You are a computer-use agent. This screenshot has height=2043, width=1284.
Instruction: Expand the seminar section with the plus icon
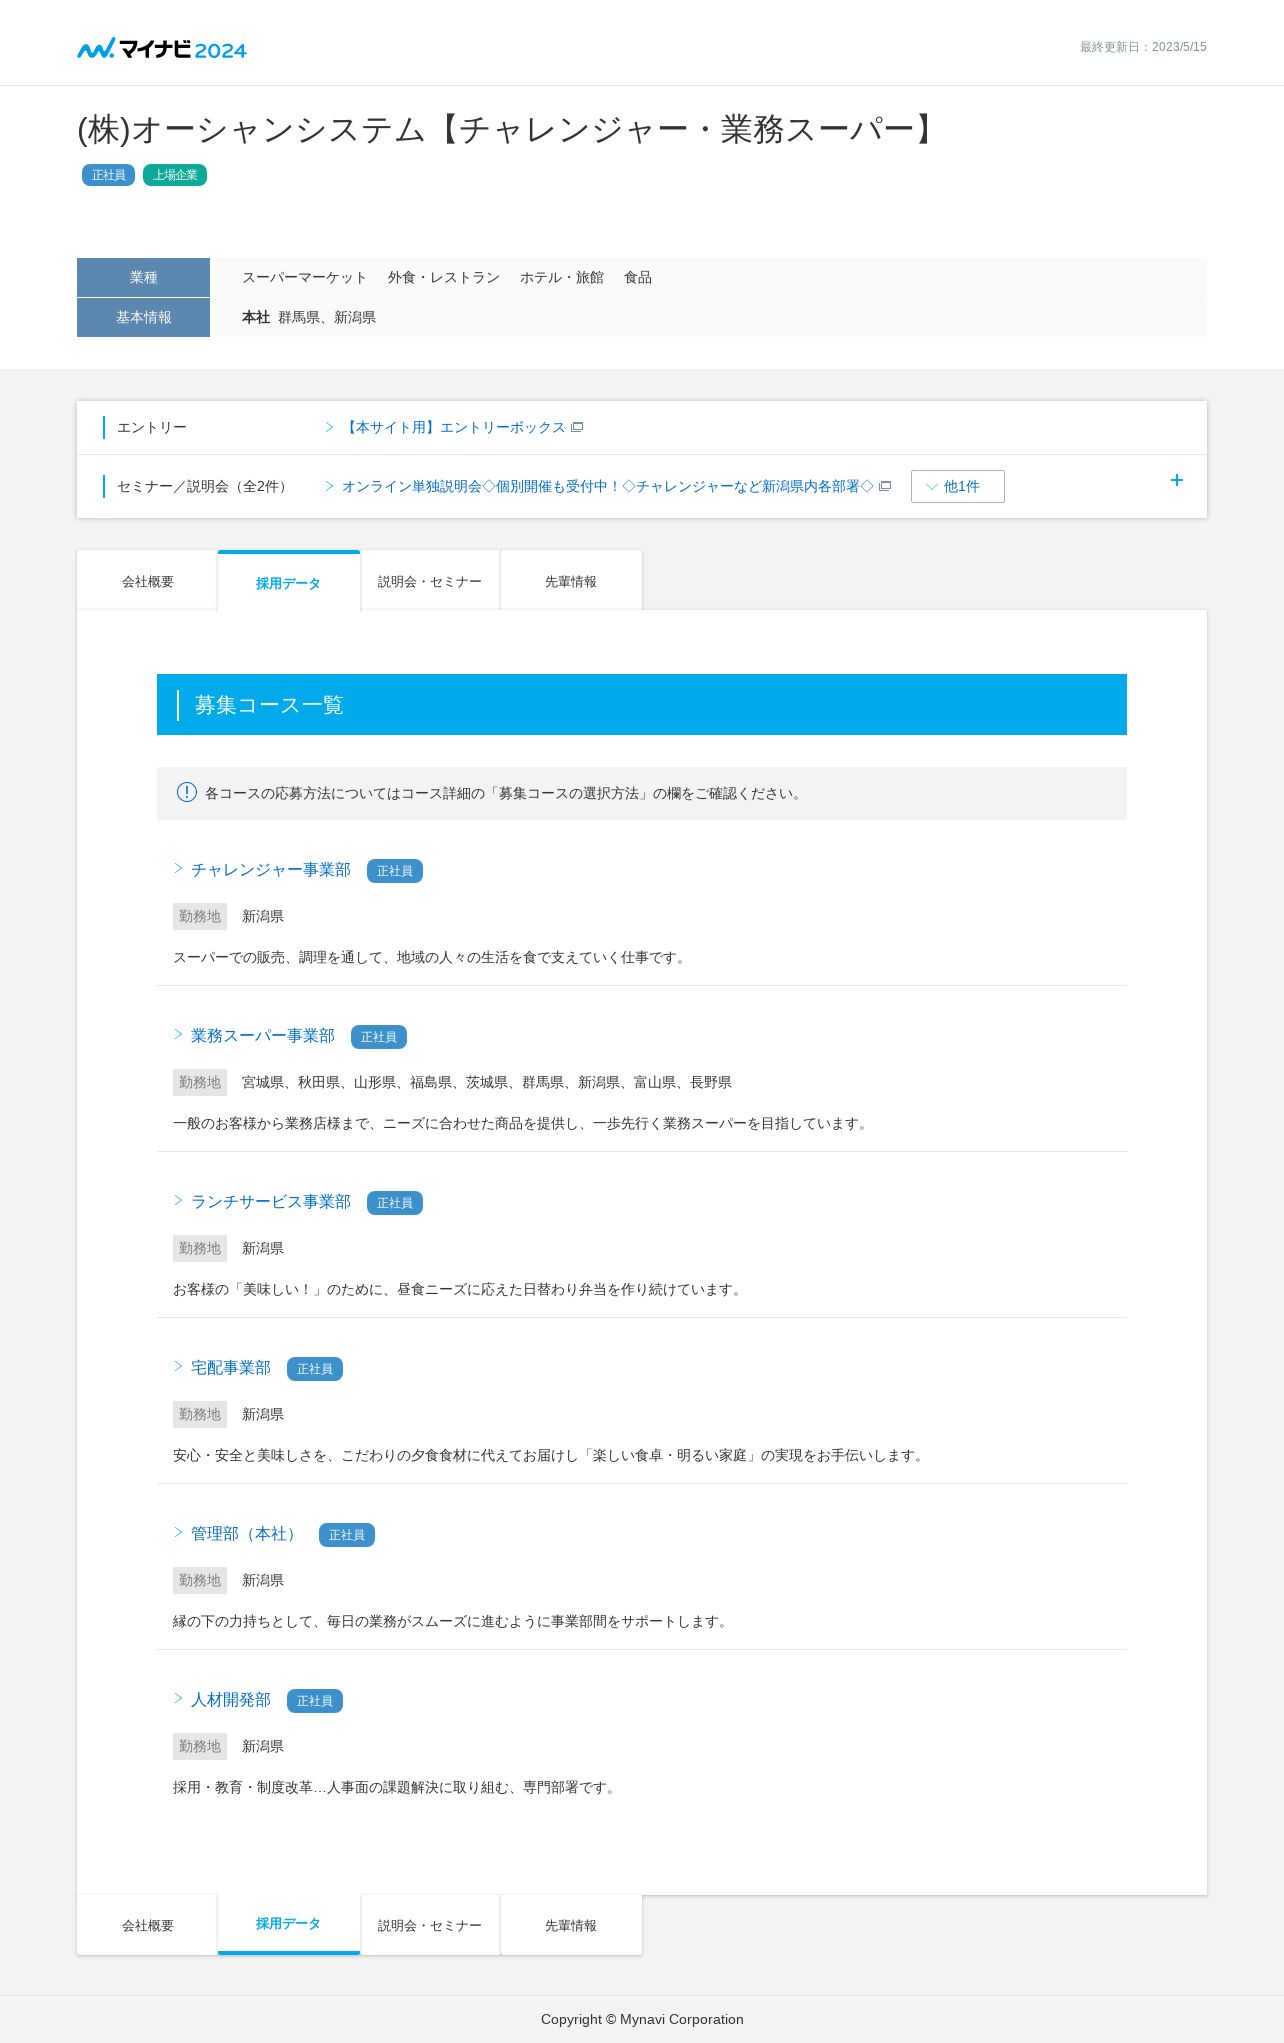coord(1177,480)
